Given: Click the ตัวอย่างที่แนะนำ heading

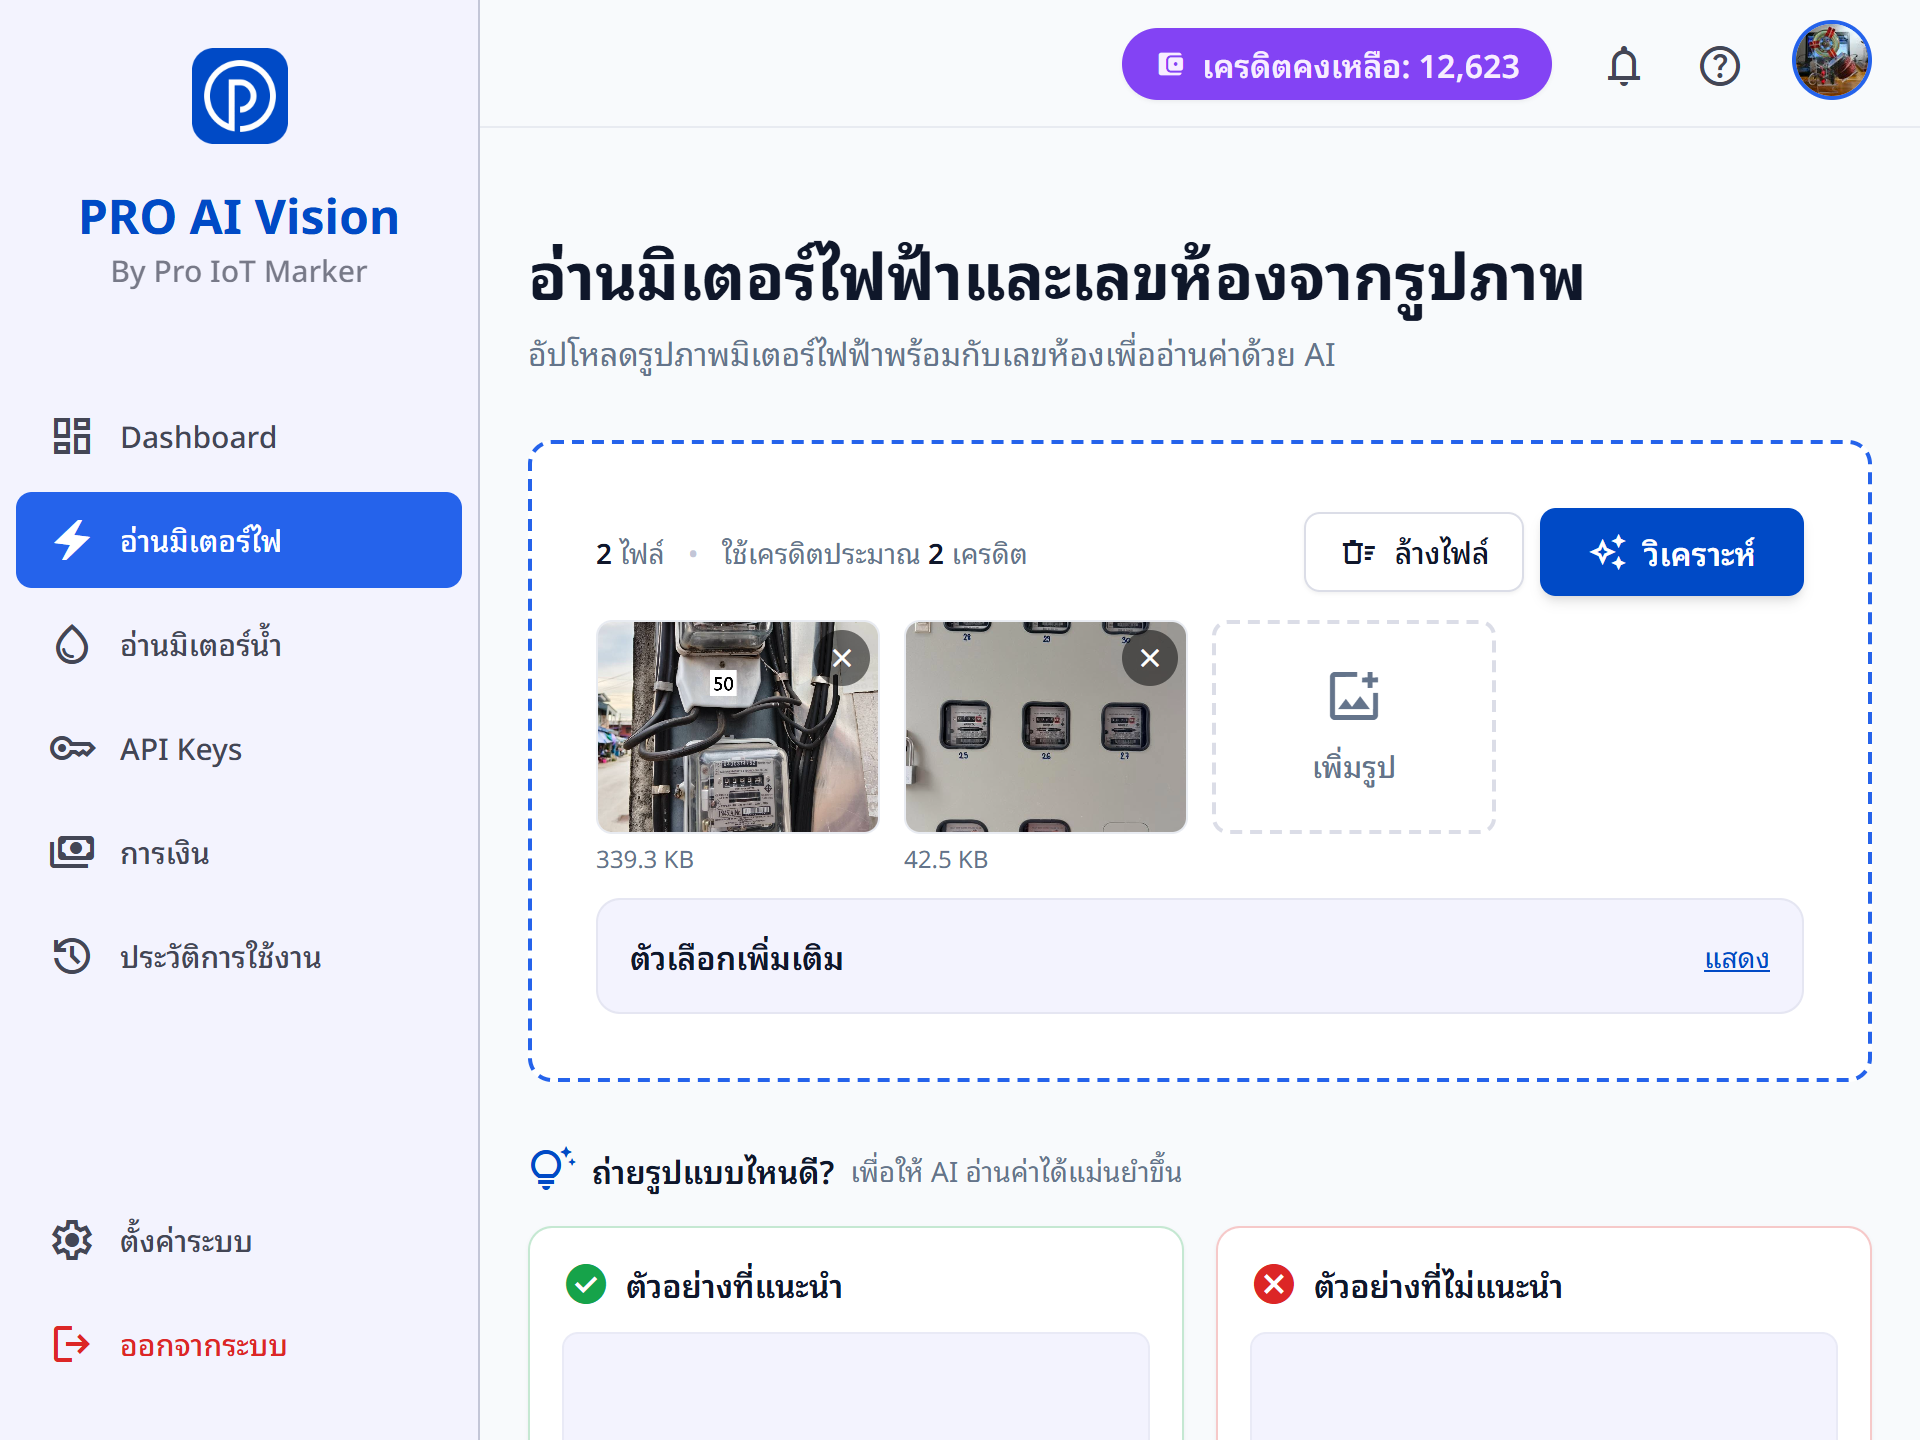Looking at the screenshot, I should (734, 1285).
